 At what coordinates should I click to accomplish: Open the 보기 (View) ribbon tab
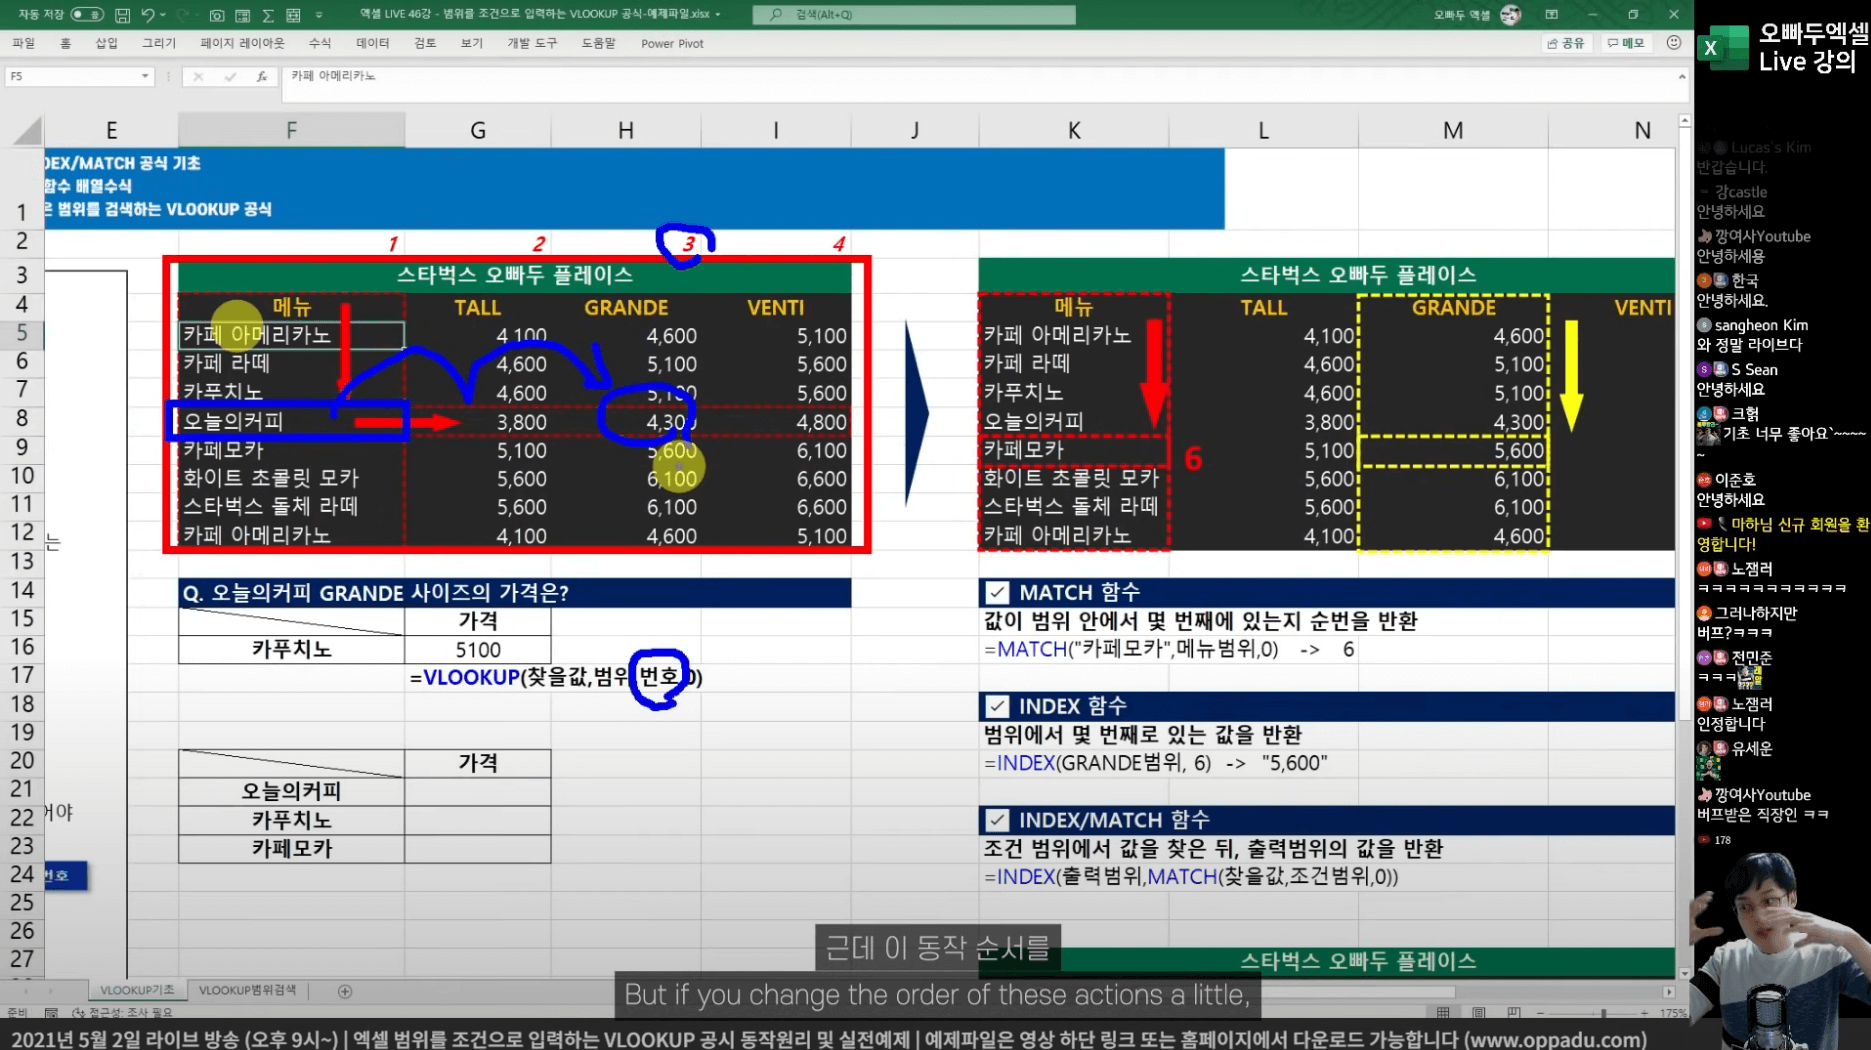click(x=471, y=43)
